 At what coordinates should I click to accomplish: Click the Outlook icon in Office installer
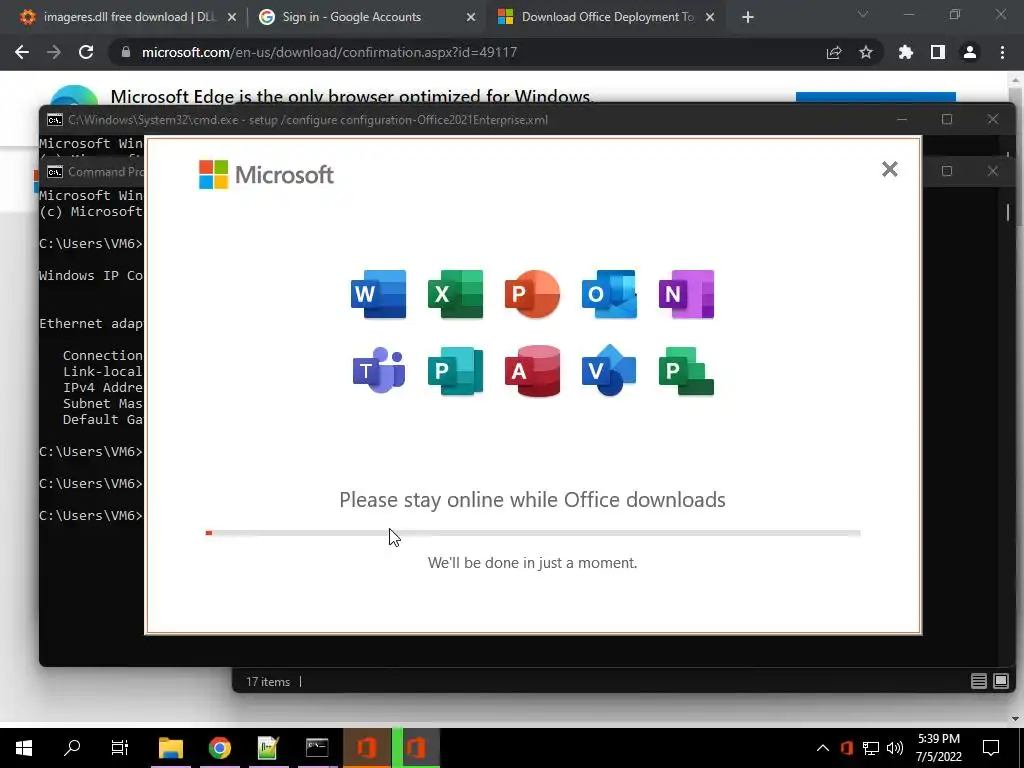point(609,294)
